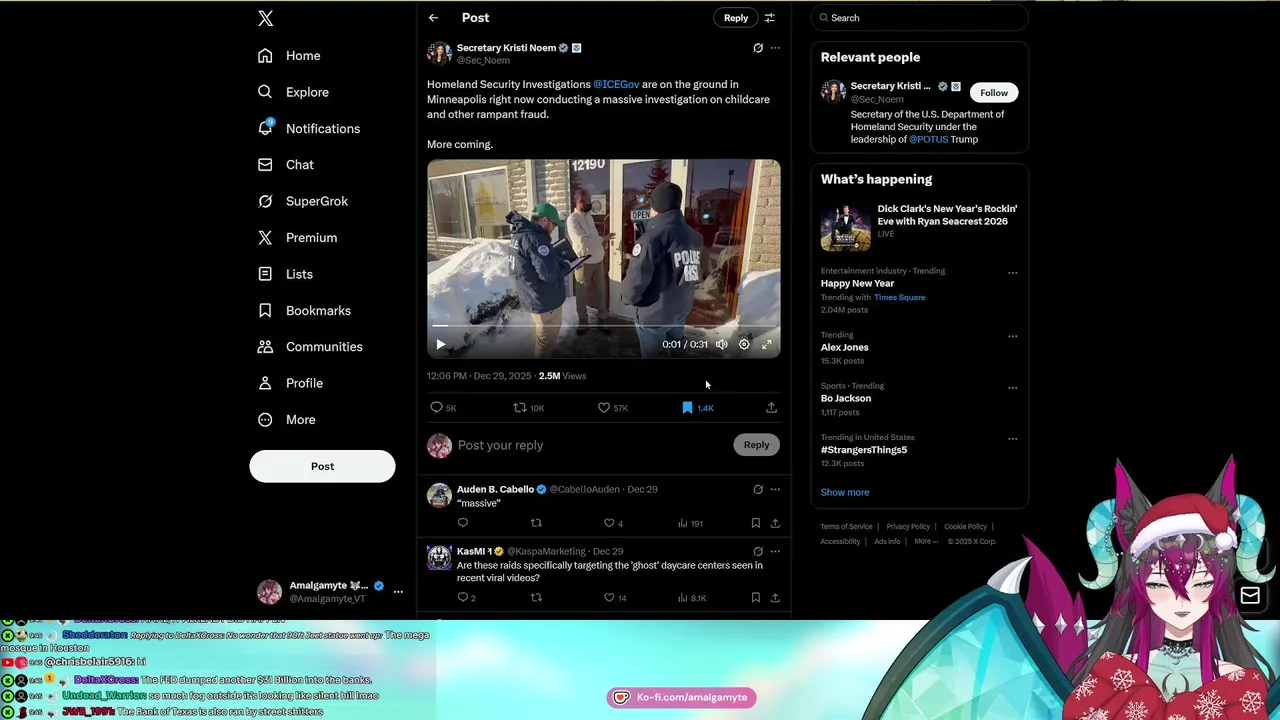Go back with the arrow icon

[x=433, y=18]
